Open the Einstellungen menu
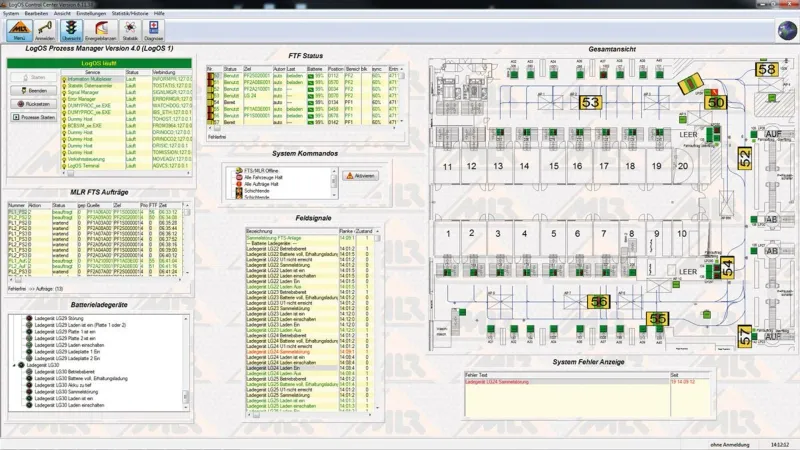 click(x=92, y=12)
